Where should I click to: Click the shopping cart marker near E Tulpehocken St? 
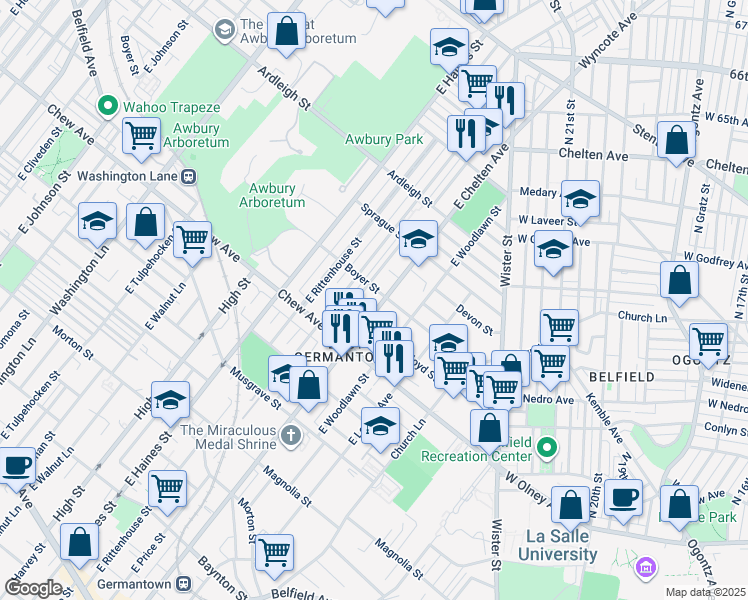coord(192,240)
